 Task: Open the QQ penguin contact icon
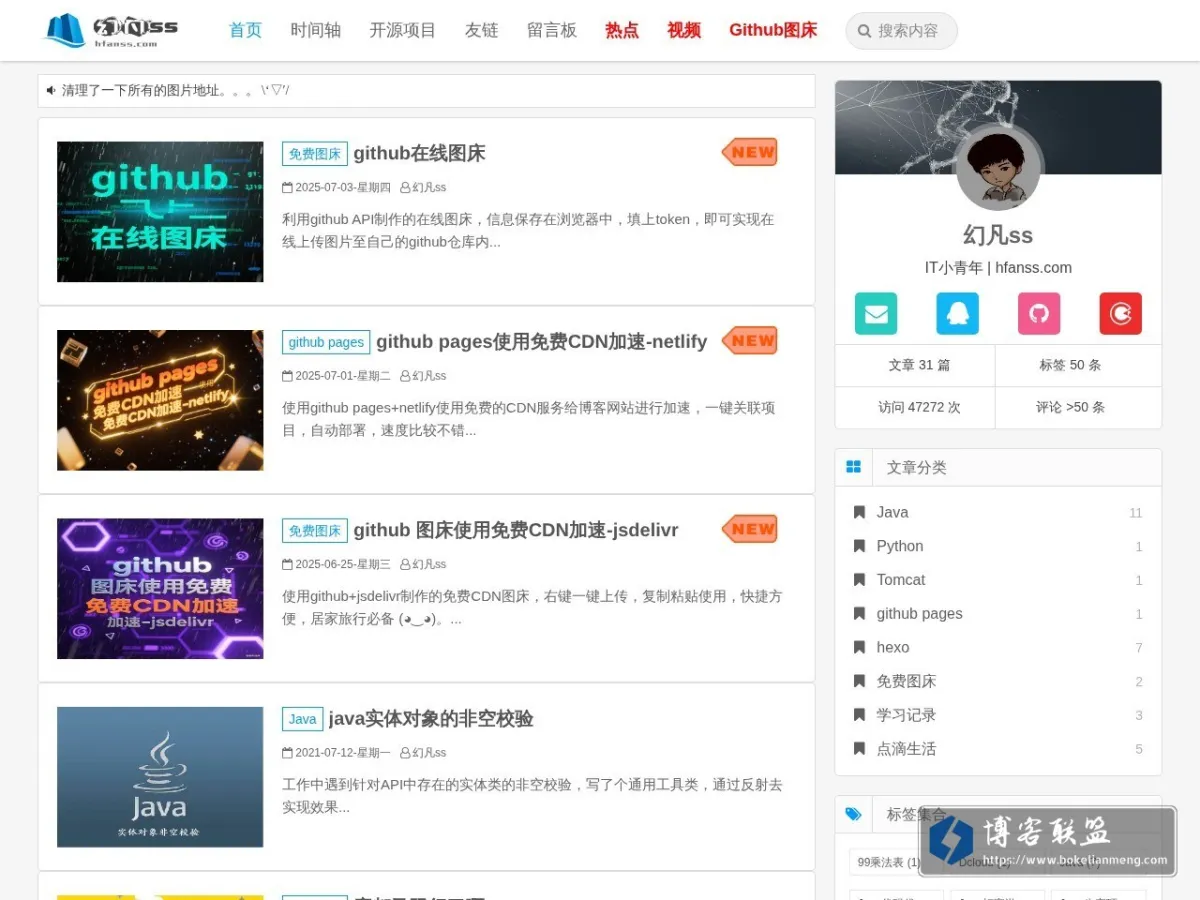(957, 314)
